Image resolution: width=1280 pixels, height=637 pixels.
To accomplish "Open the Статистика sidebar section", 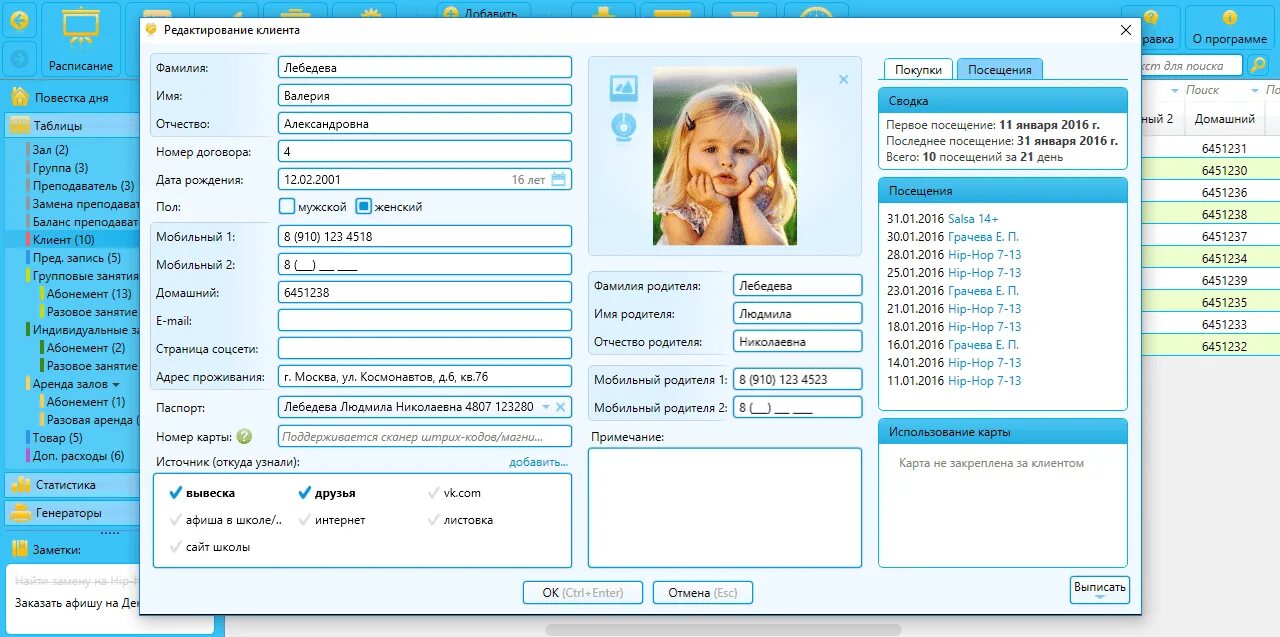I will 71,485.
